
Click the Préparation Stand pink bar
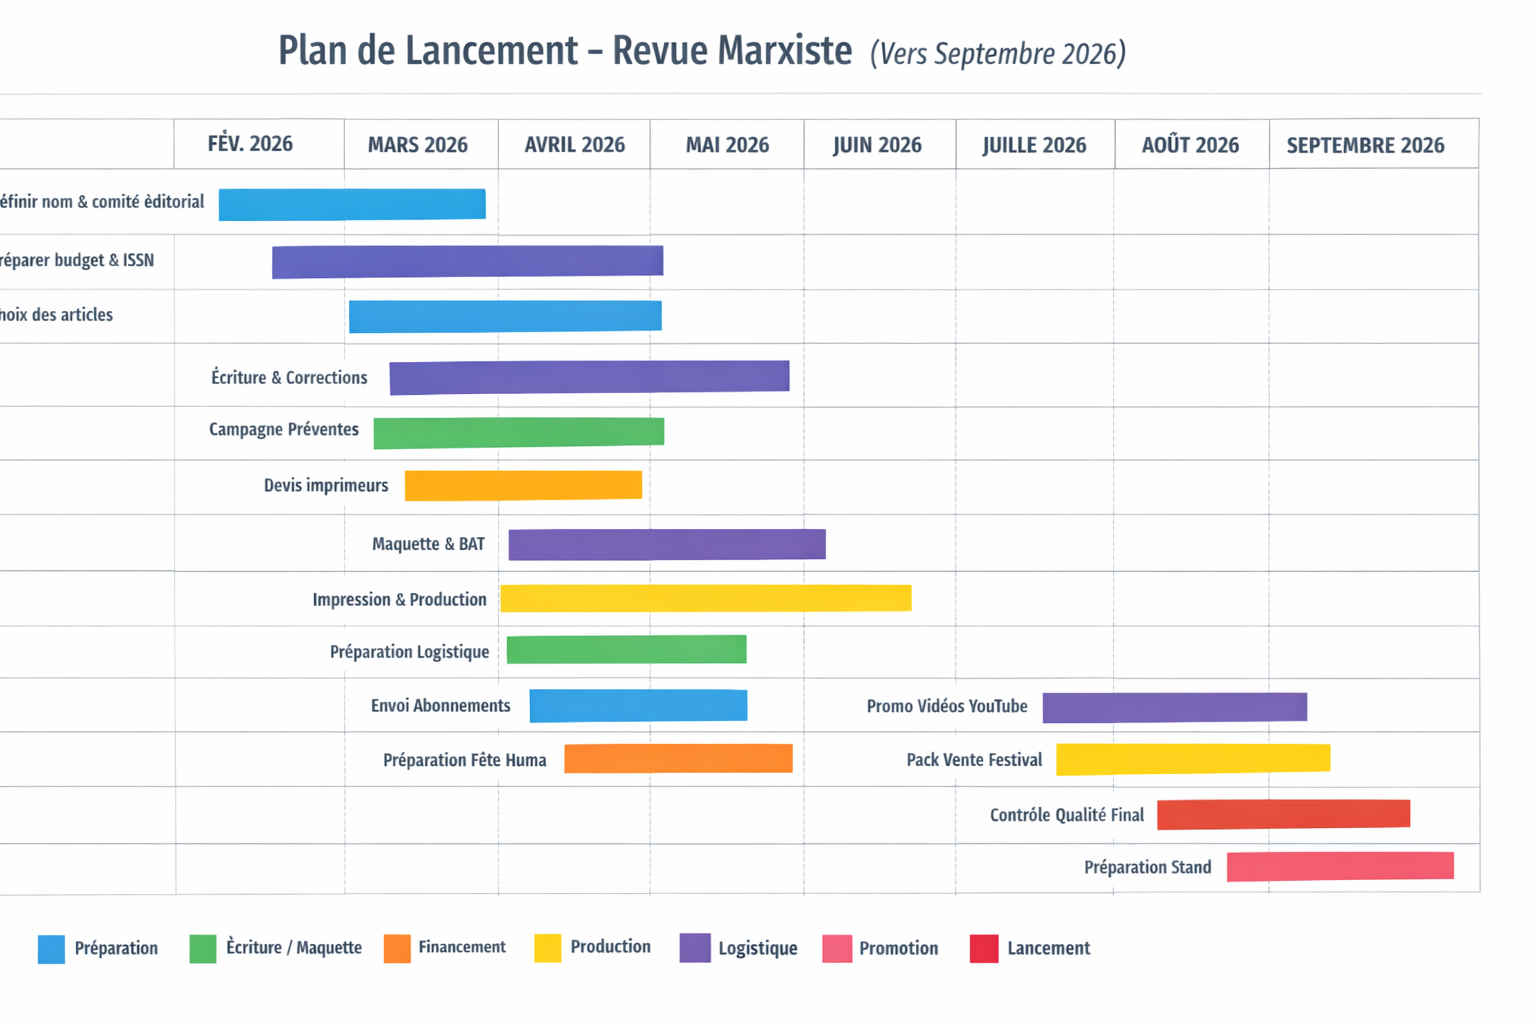(x=1340, y=866)
